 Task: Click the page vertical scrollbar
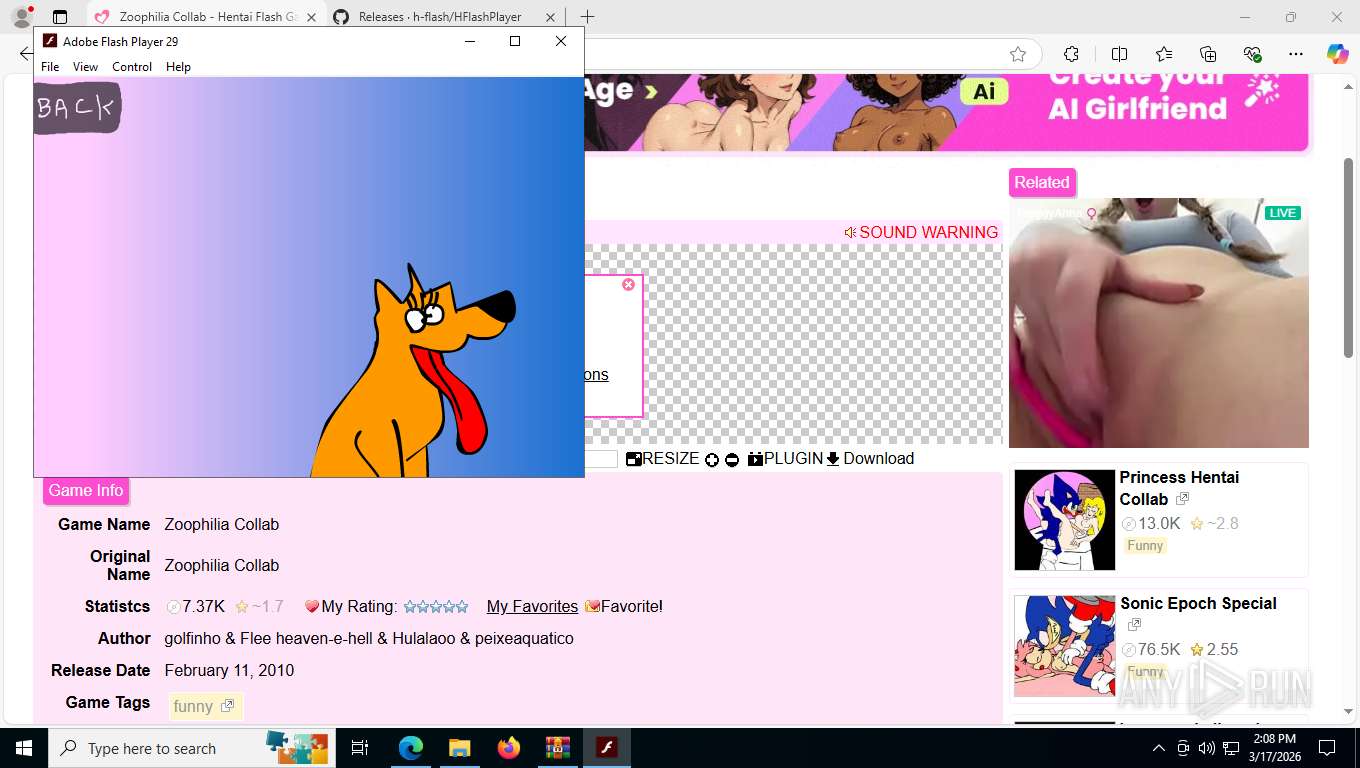coord(1348,257)
